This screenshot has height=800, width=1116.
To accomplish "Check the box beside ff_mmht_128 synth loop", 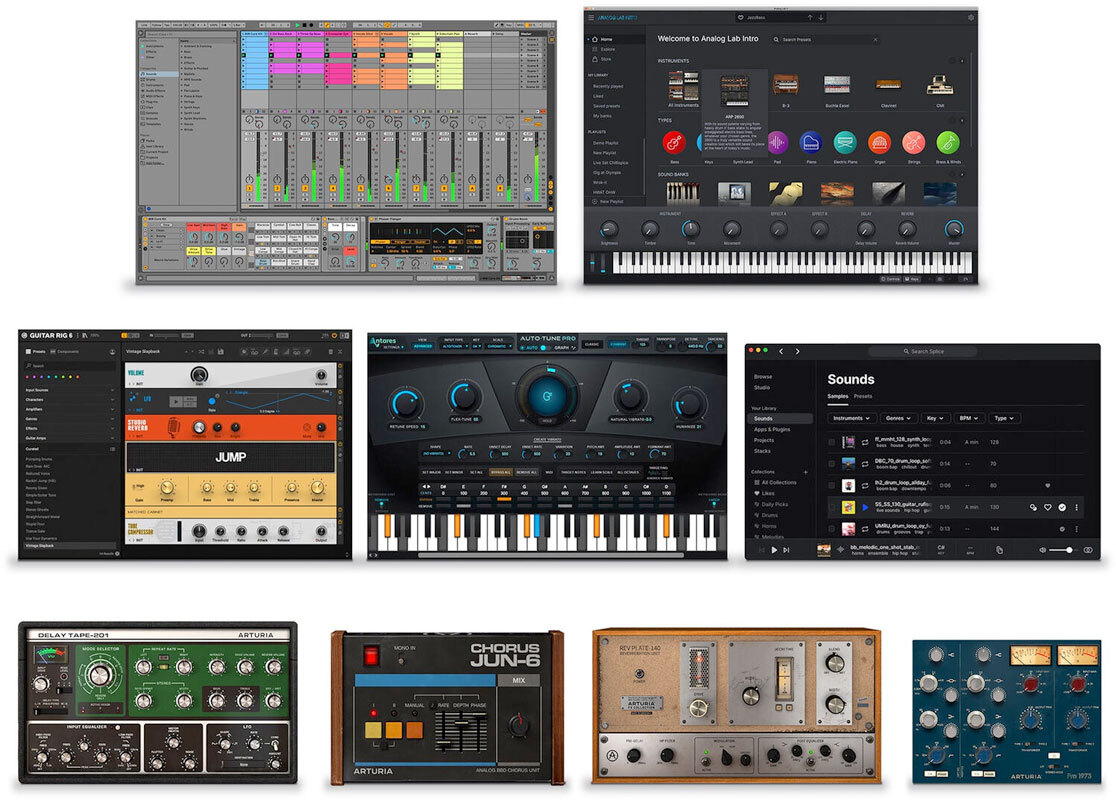I will 832,441.
